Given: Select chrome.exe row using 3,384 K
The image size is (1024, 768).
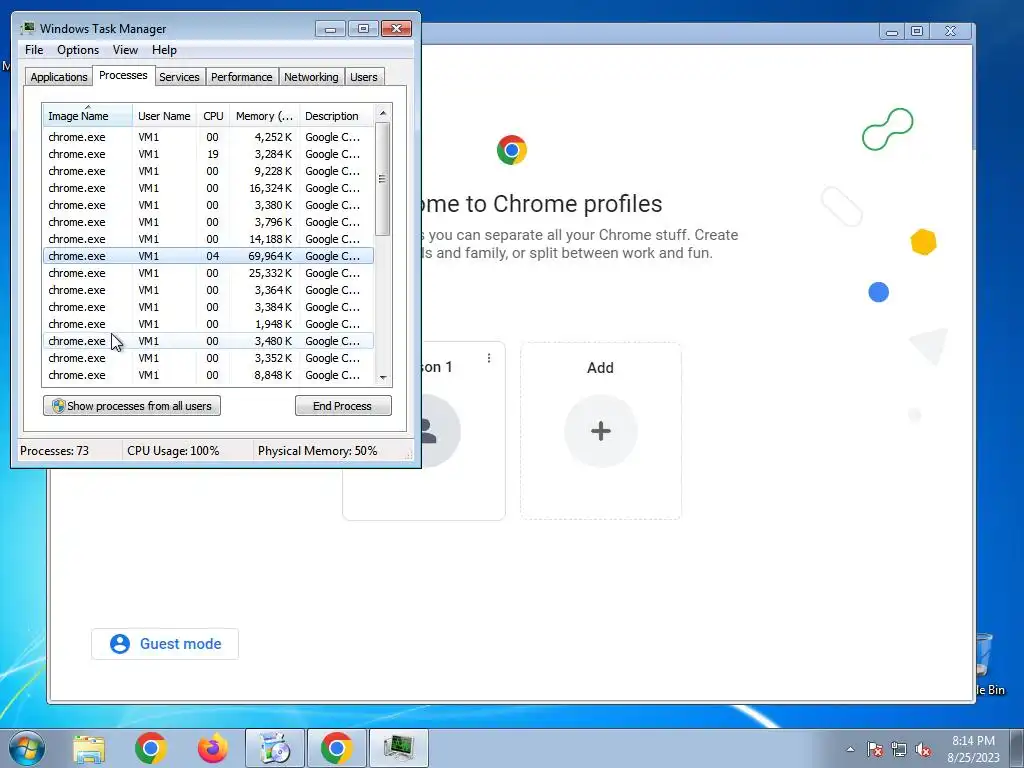Looking at the screenshot, I should click(208, 307).
